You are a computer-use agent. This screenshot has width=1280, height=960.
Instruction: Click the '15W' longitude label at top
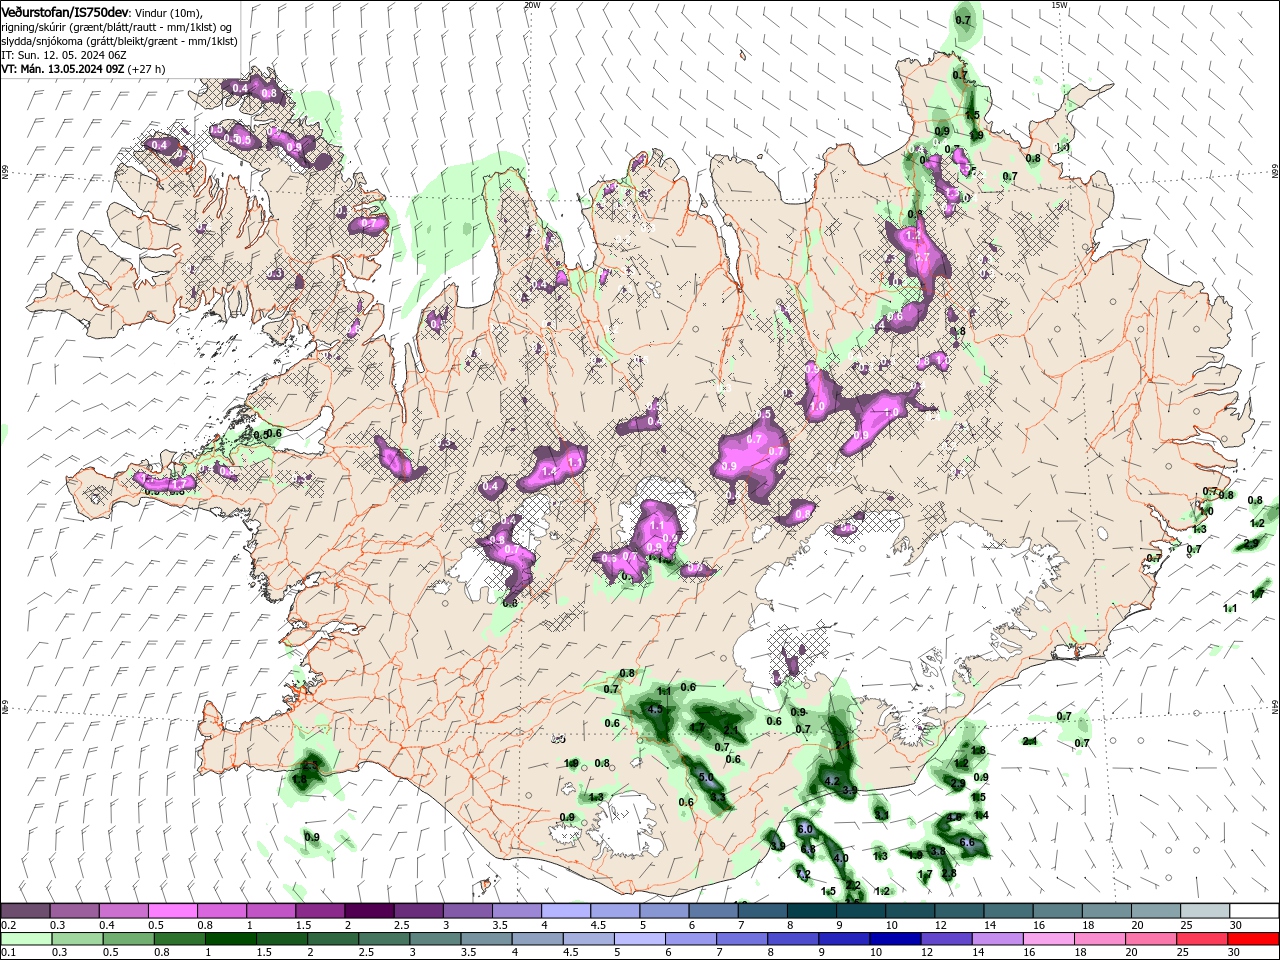(x=1060, y=5)
